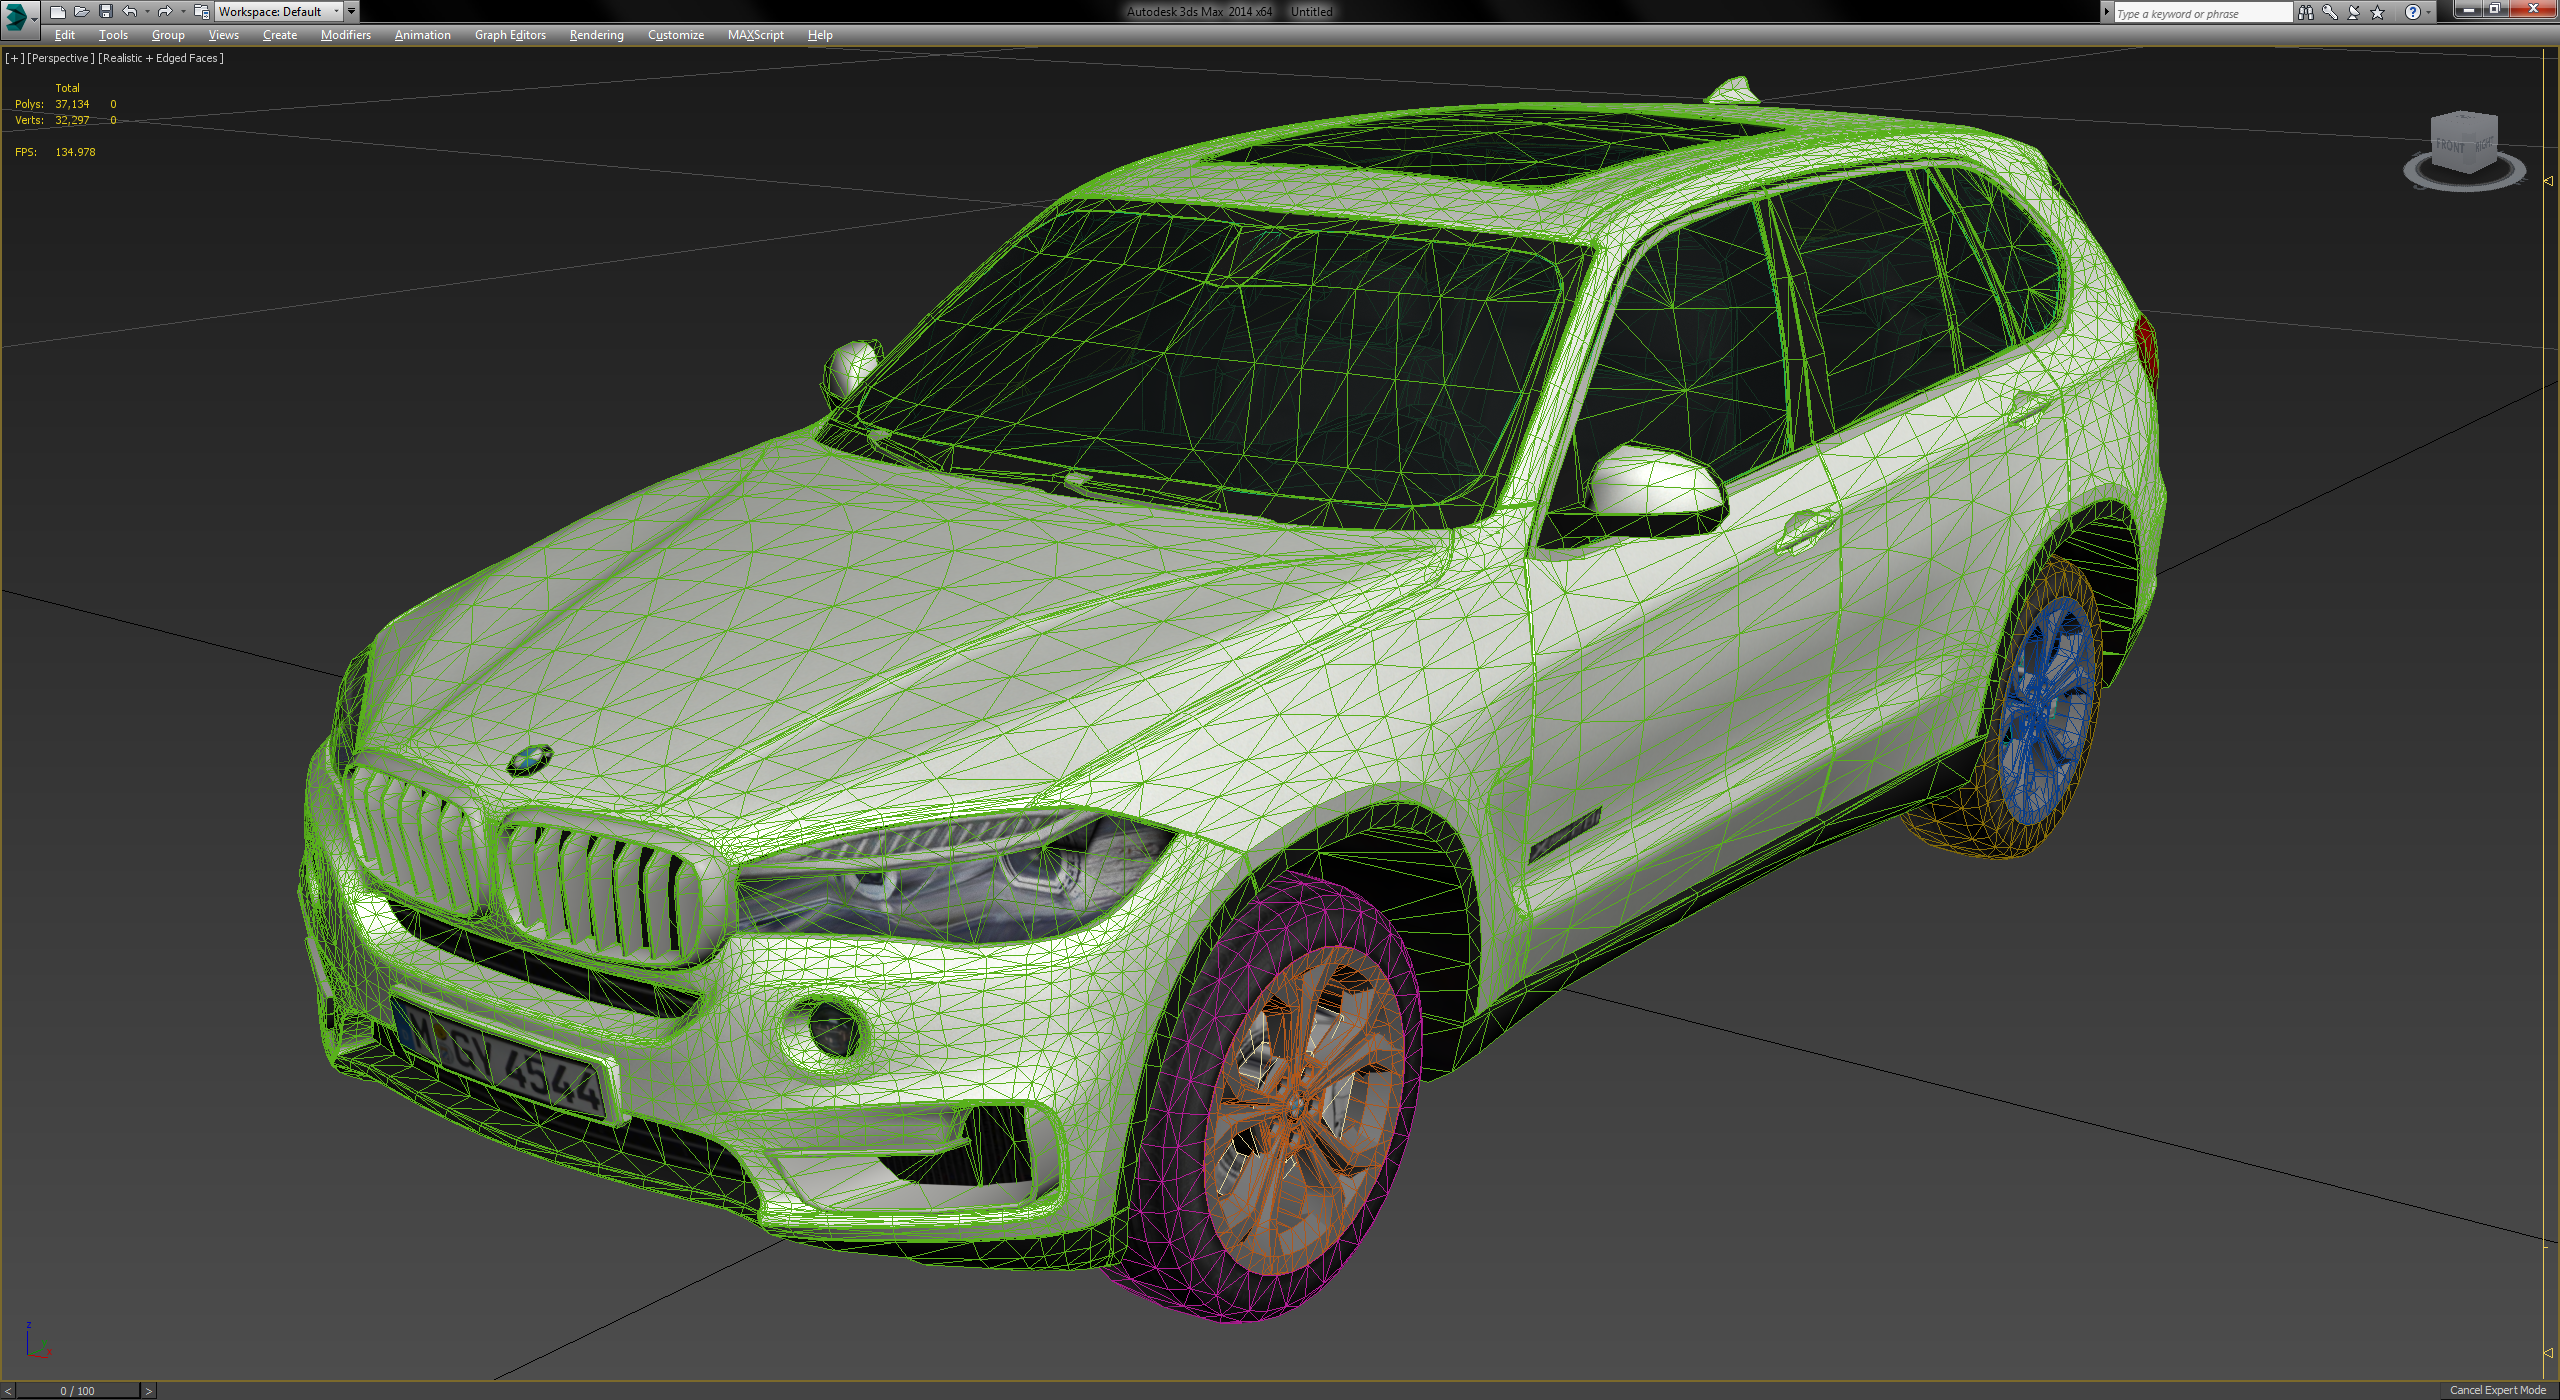Viewport: 2560px width, 1400px height.
Task: Click the keyword search input field
Action: pyautogui.click(x=2200, y=12)
